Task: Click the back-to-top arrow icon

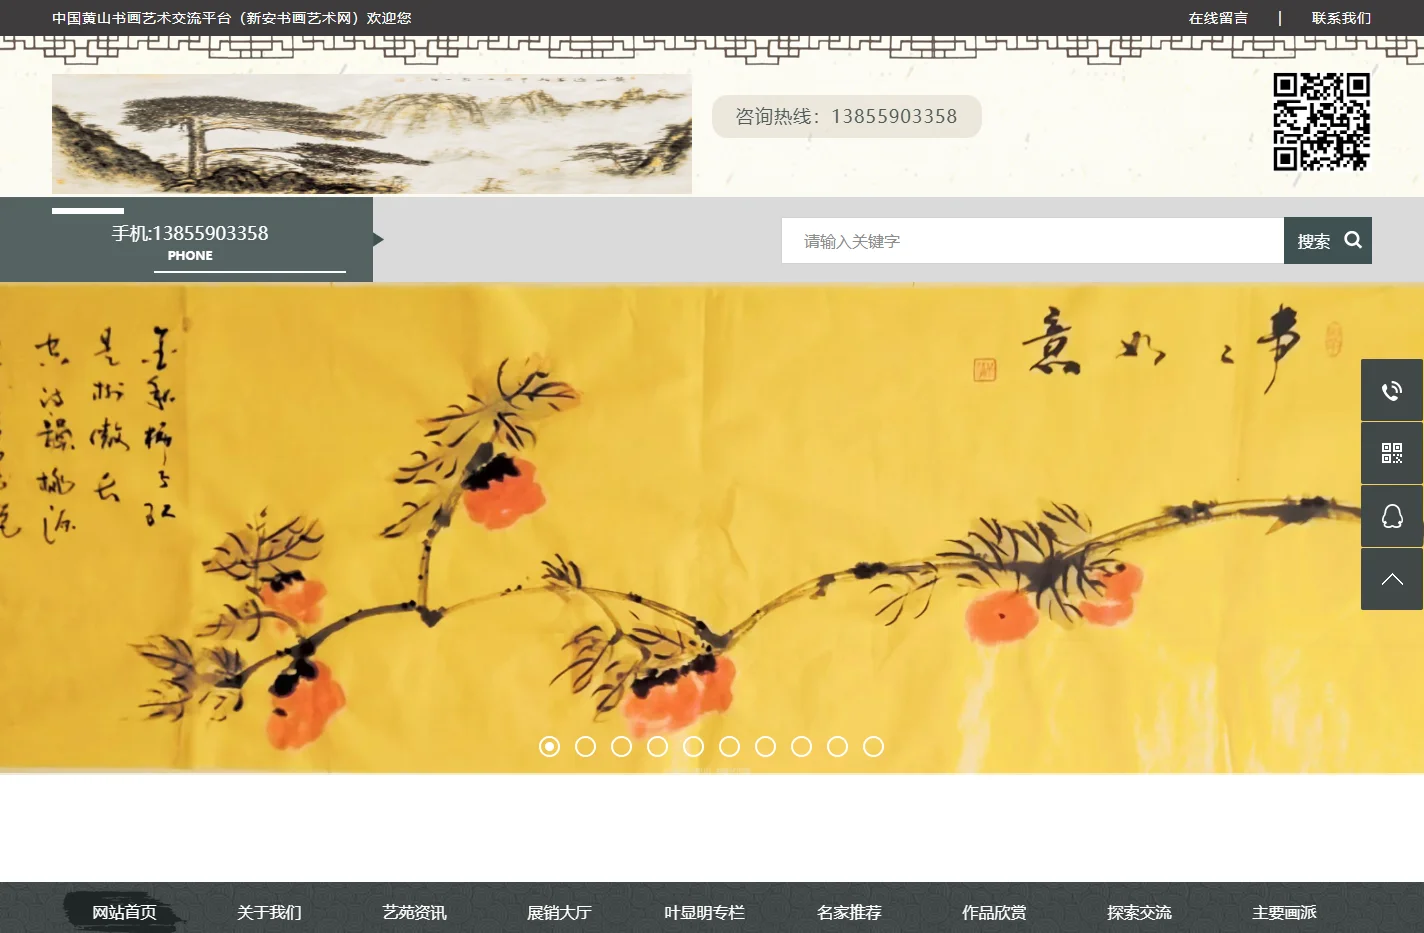Action: click(1392, 579)
